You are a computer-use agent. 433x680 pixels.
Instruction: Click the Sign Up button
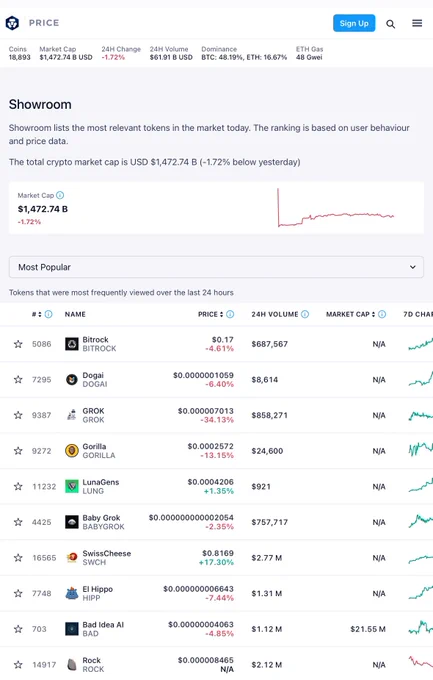[x=354, y=23]
